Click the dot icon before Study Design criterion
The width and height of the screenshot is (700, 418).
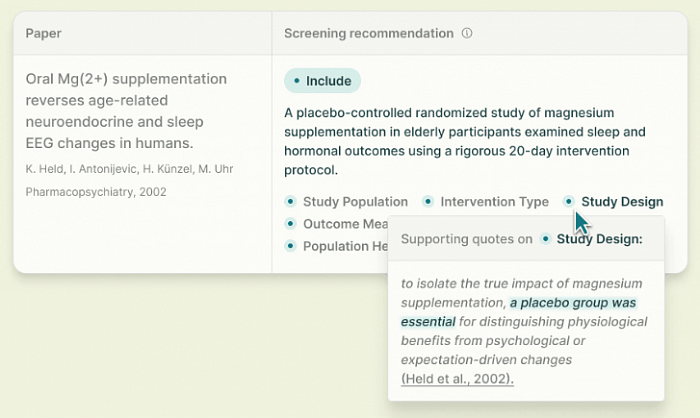(568, 201)
